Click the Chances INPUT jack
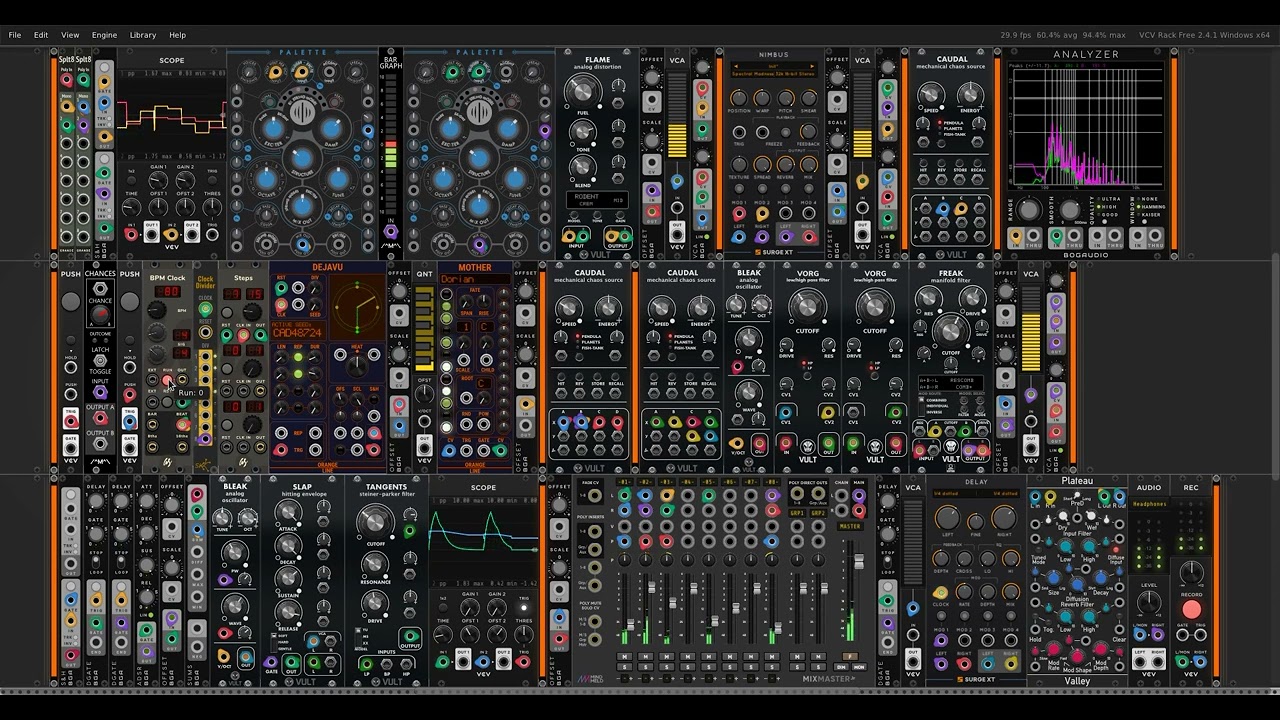The image size is (1280, 720). [100, 391]
